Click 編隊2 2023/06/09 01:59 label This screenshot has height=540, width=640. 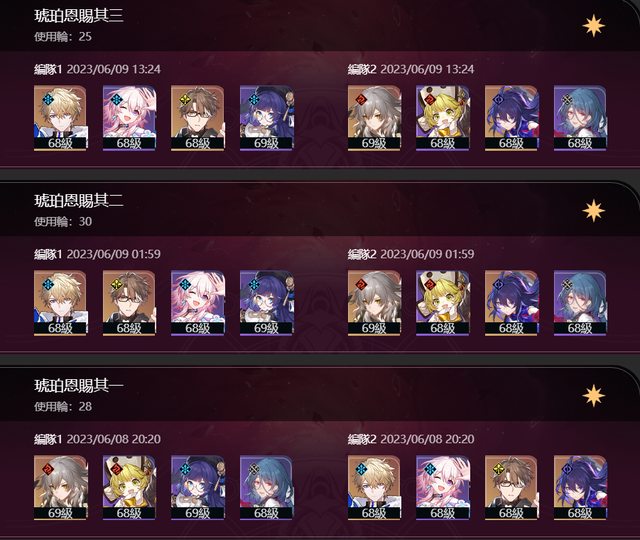point(411,254)
